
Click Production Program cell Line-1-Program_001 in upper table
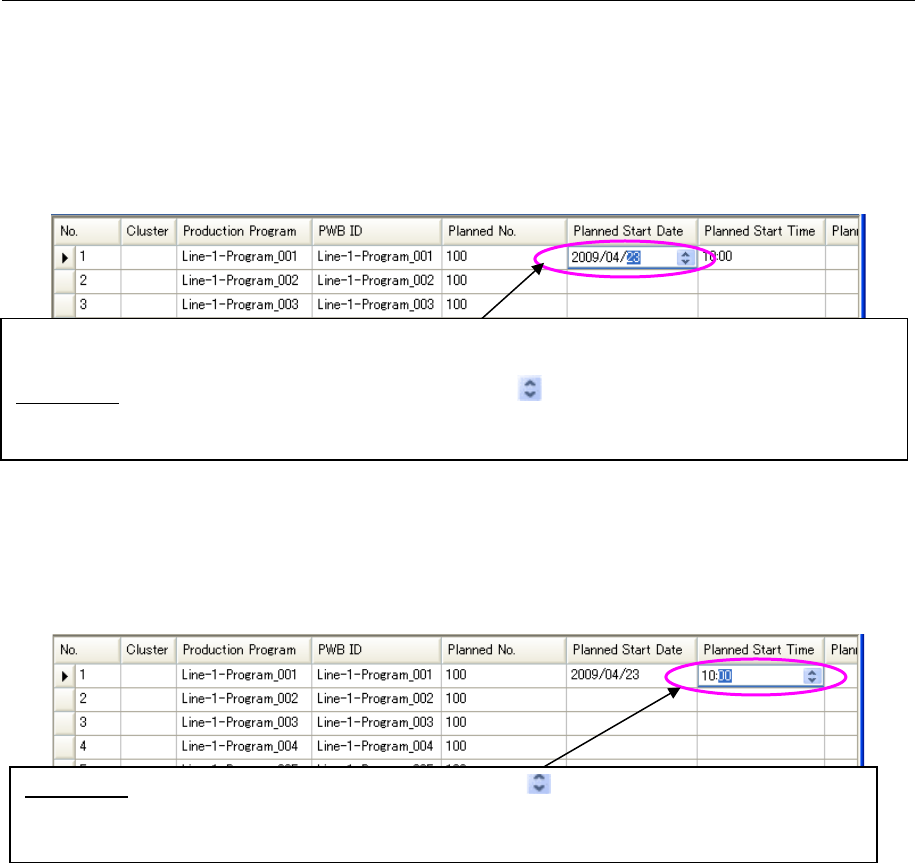tap(244, 257)
